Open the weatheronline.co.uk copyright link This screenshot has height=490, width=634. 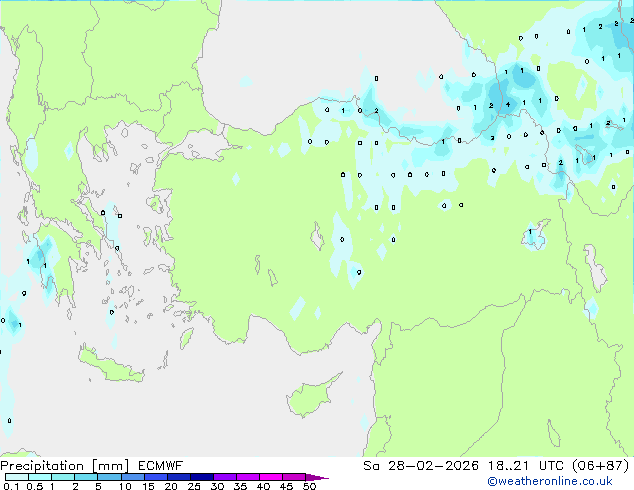click(x=550, y=481)
